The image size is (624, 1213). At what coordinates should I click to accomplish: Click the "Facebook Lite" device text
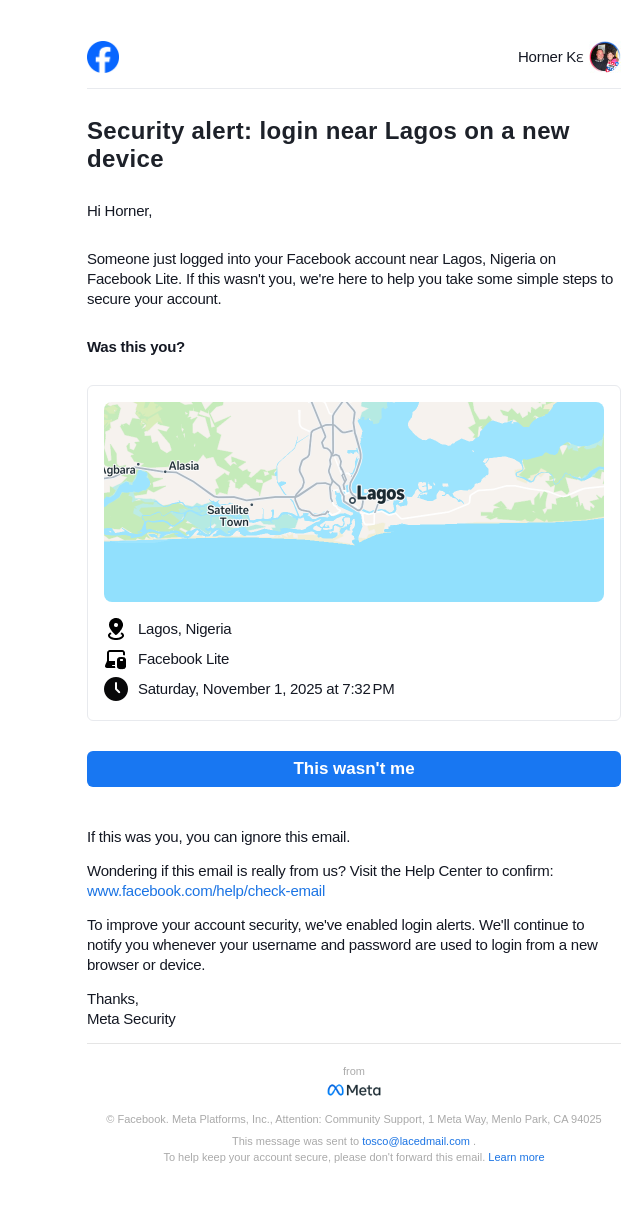(184, 659)
